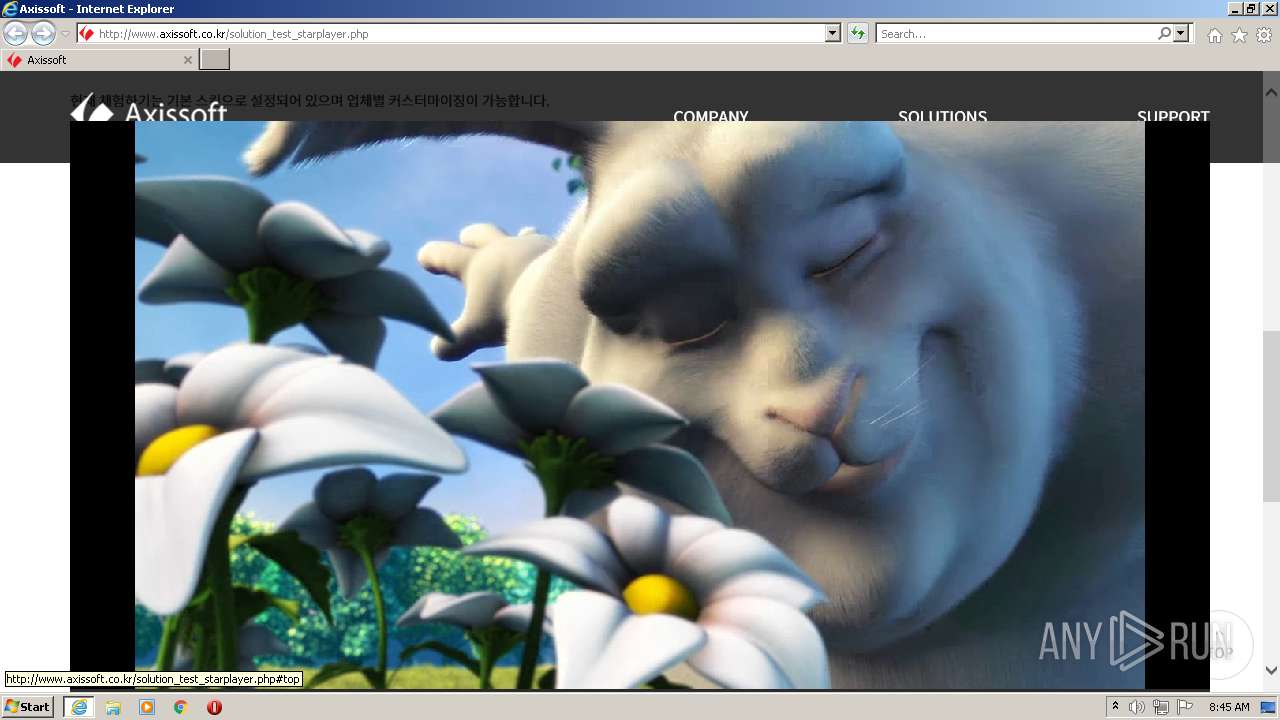Click the browser Back arrow button
The width and height of the screenshot is (1280, 720).
(15, 33)
